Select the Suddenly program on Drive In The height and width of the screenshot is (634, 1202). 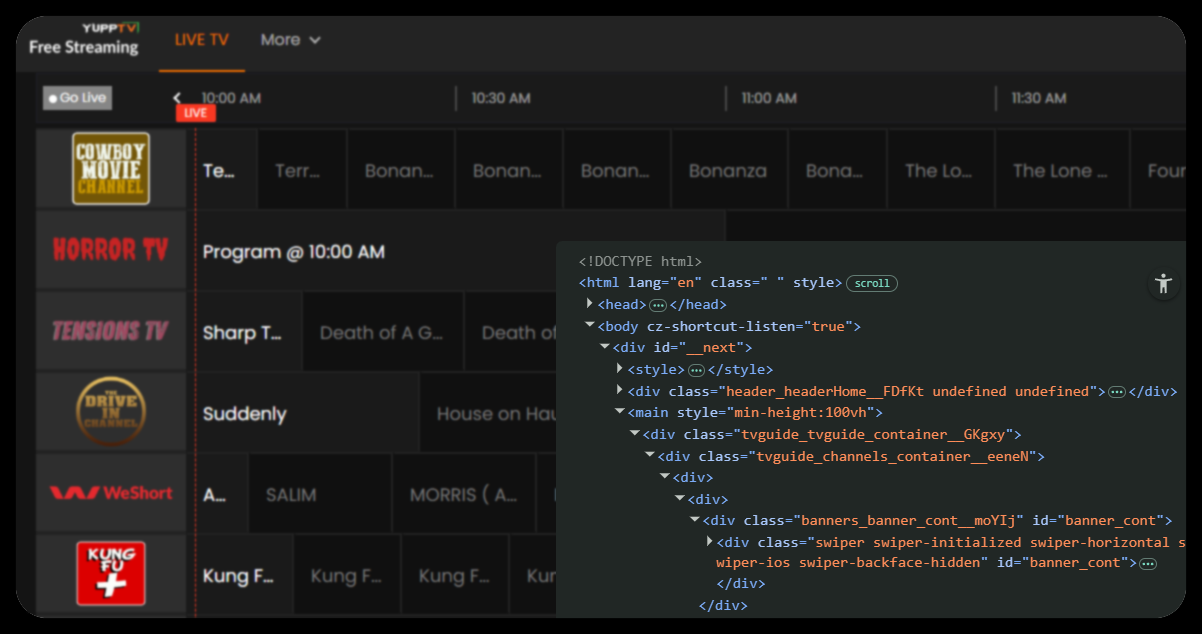click(x=245, y=414)
